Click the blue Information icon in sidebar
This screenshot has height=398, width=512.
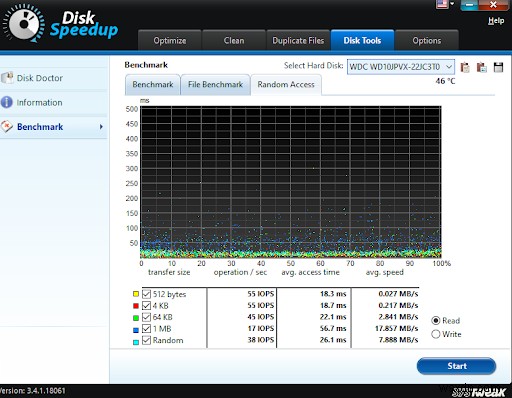point(7,102)
